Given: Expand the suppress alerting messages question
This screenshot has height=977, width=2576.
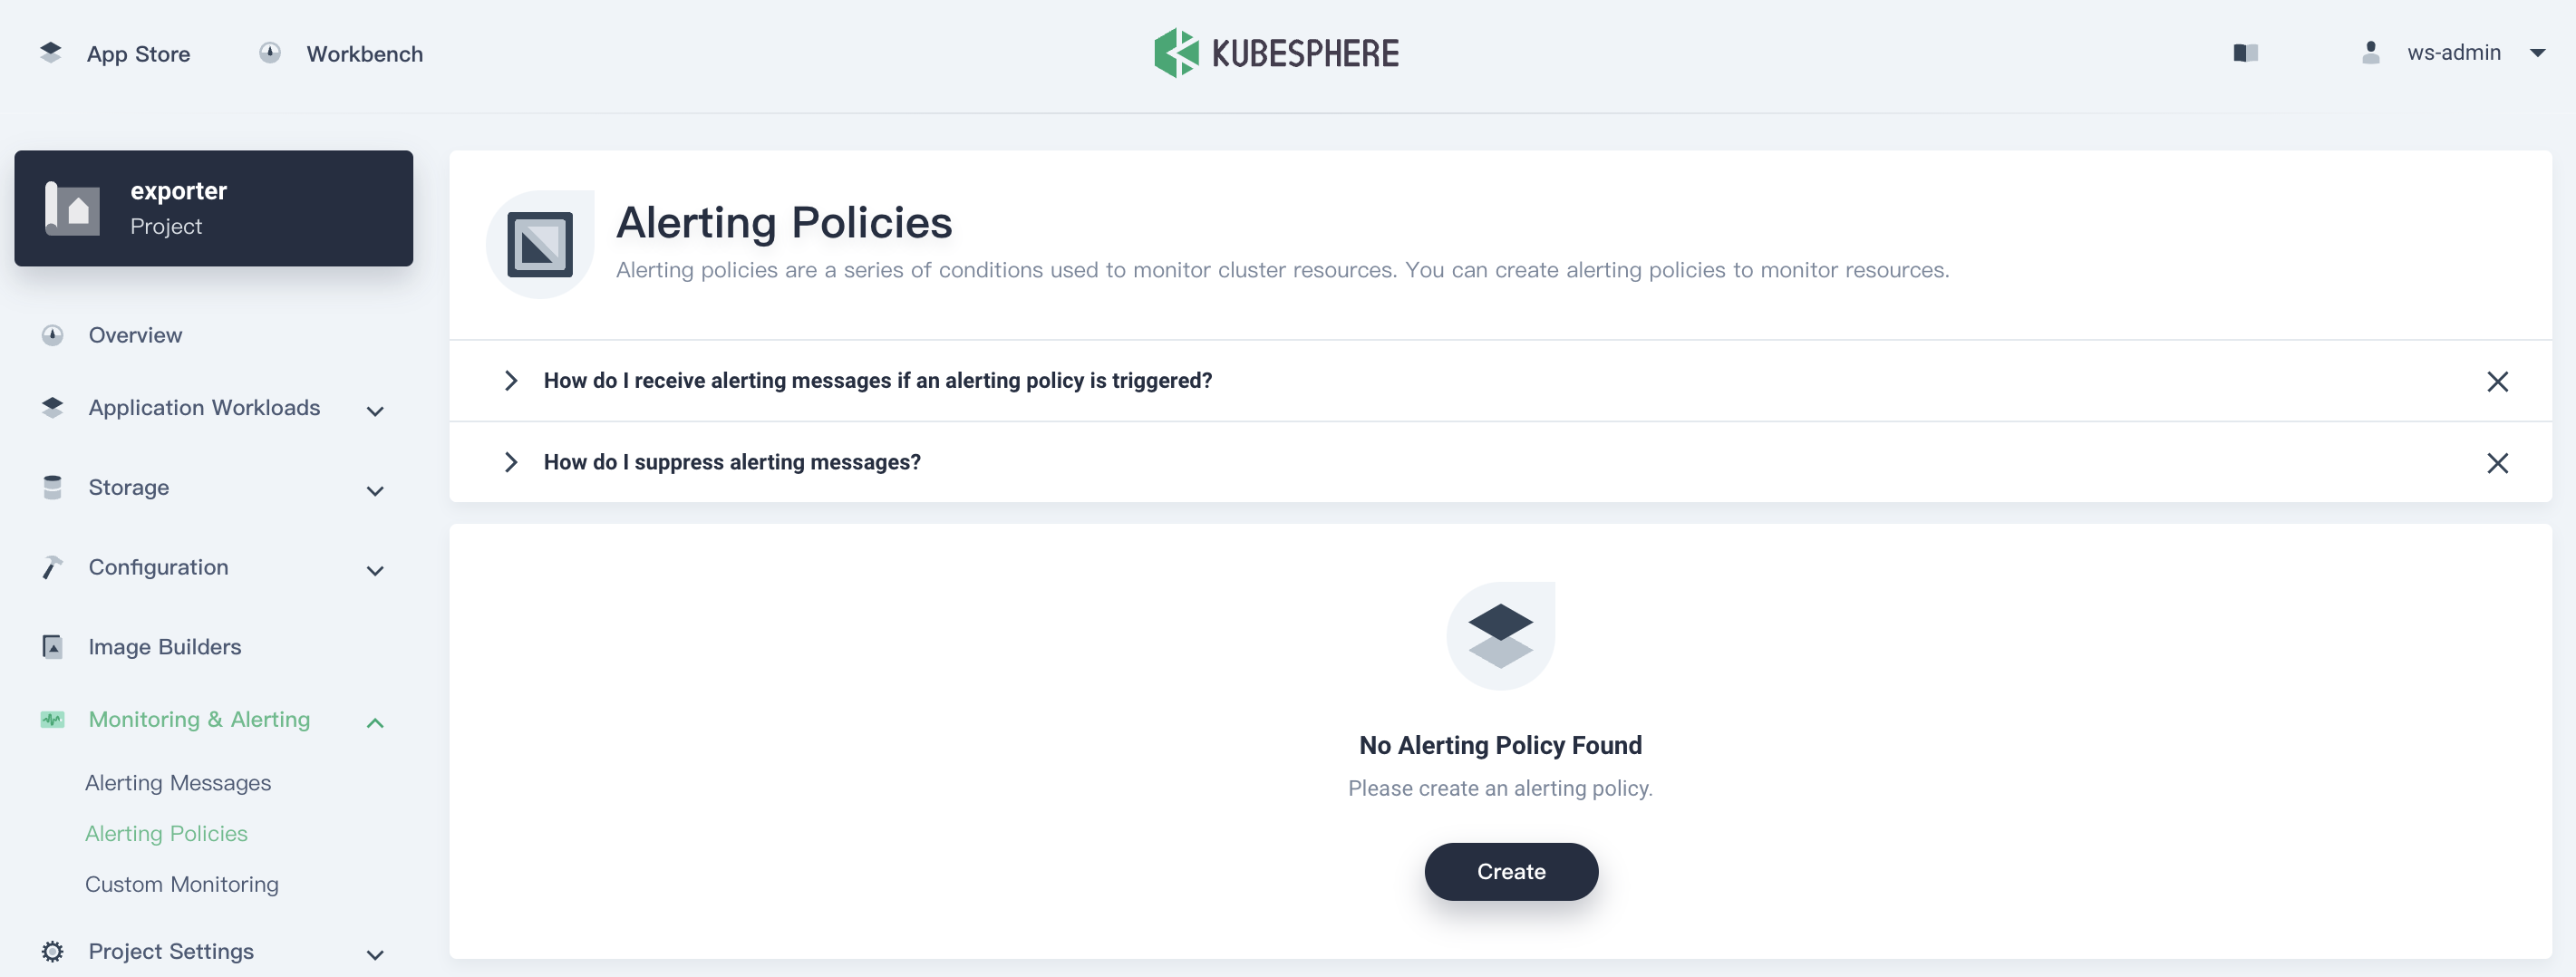Looking at the screenshot, I should click(x=511, y=462).
